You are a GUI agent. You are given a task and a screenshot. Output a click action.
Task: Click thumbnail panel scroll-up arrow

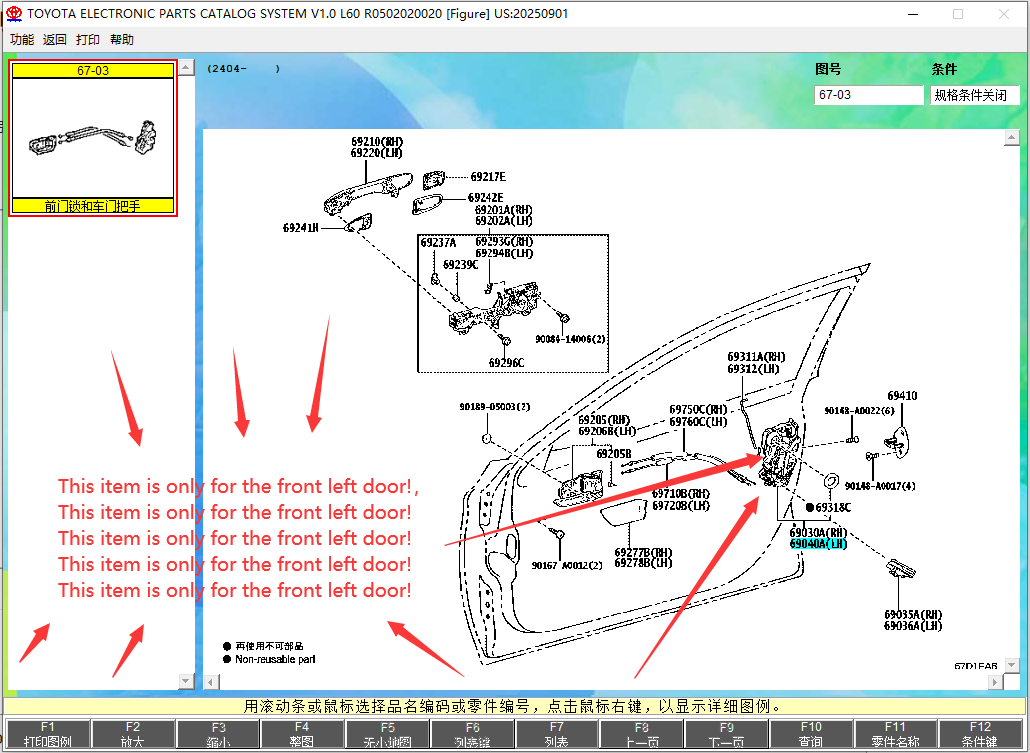186,68
